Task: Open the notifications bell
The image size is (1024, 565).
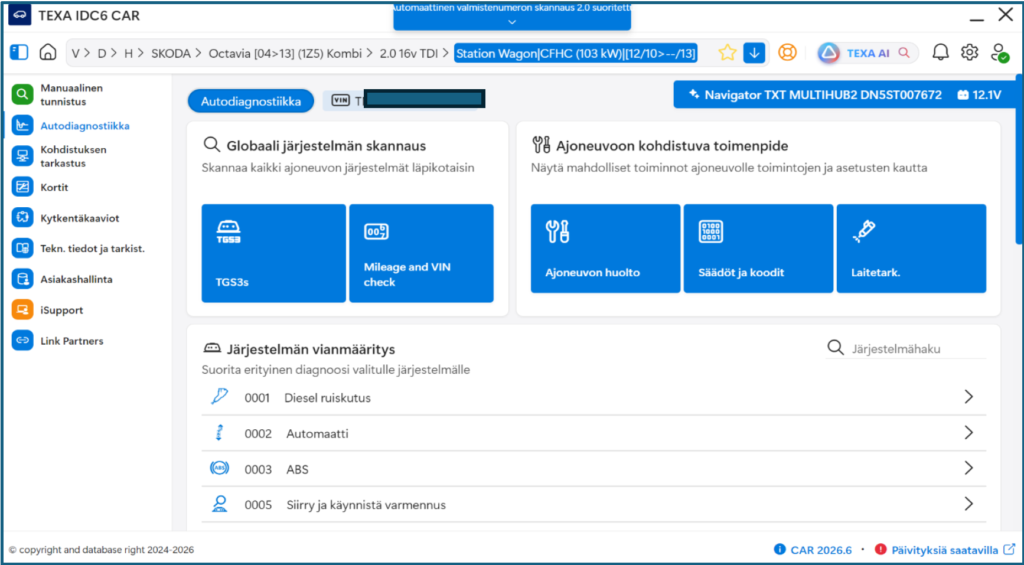Action: [940, 53]
